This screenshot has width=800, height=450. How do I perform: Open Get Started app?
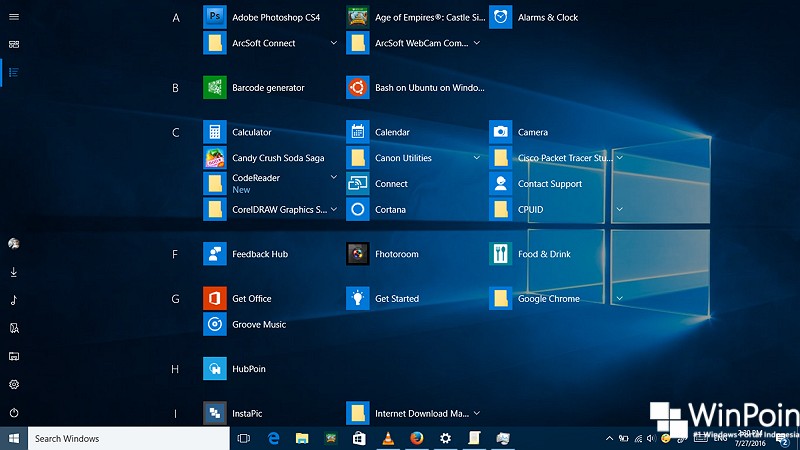click(384, 298)
